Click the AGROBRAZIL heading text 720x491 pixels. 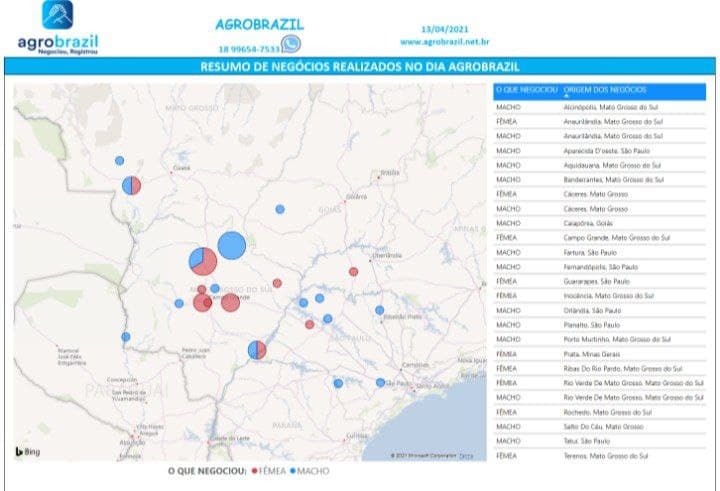pyautogui.click(x=259, y=24)
